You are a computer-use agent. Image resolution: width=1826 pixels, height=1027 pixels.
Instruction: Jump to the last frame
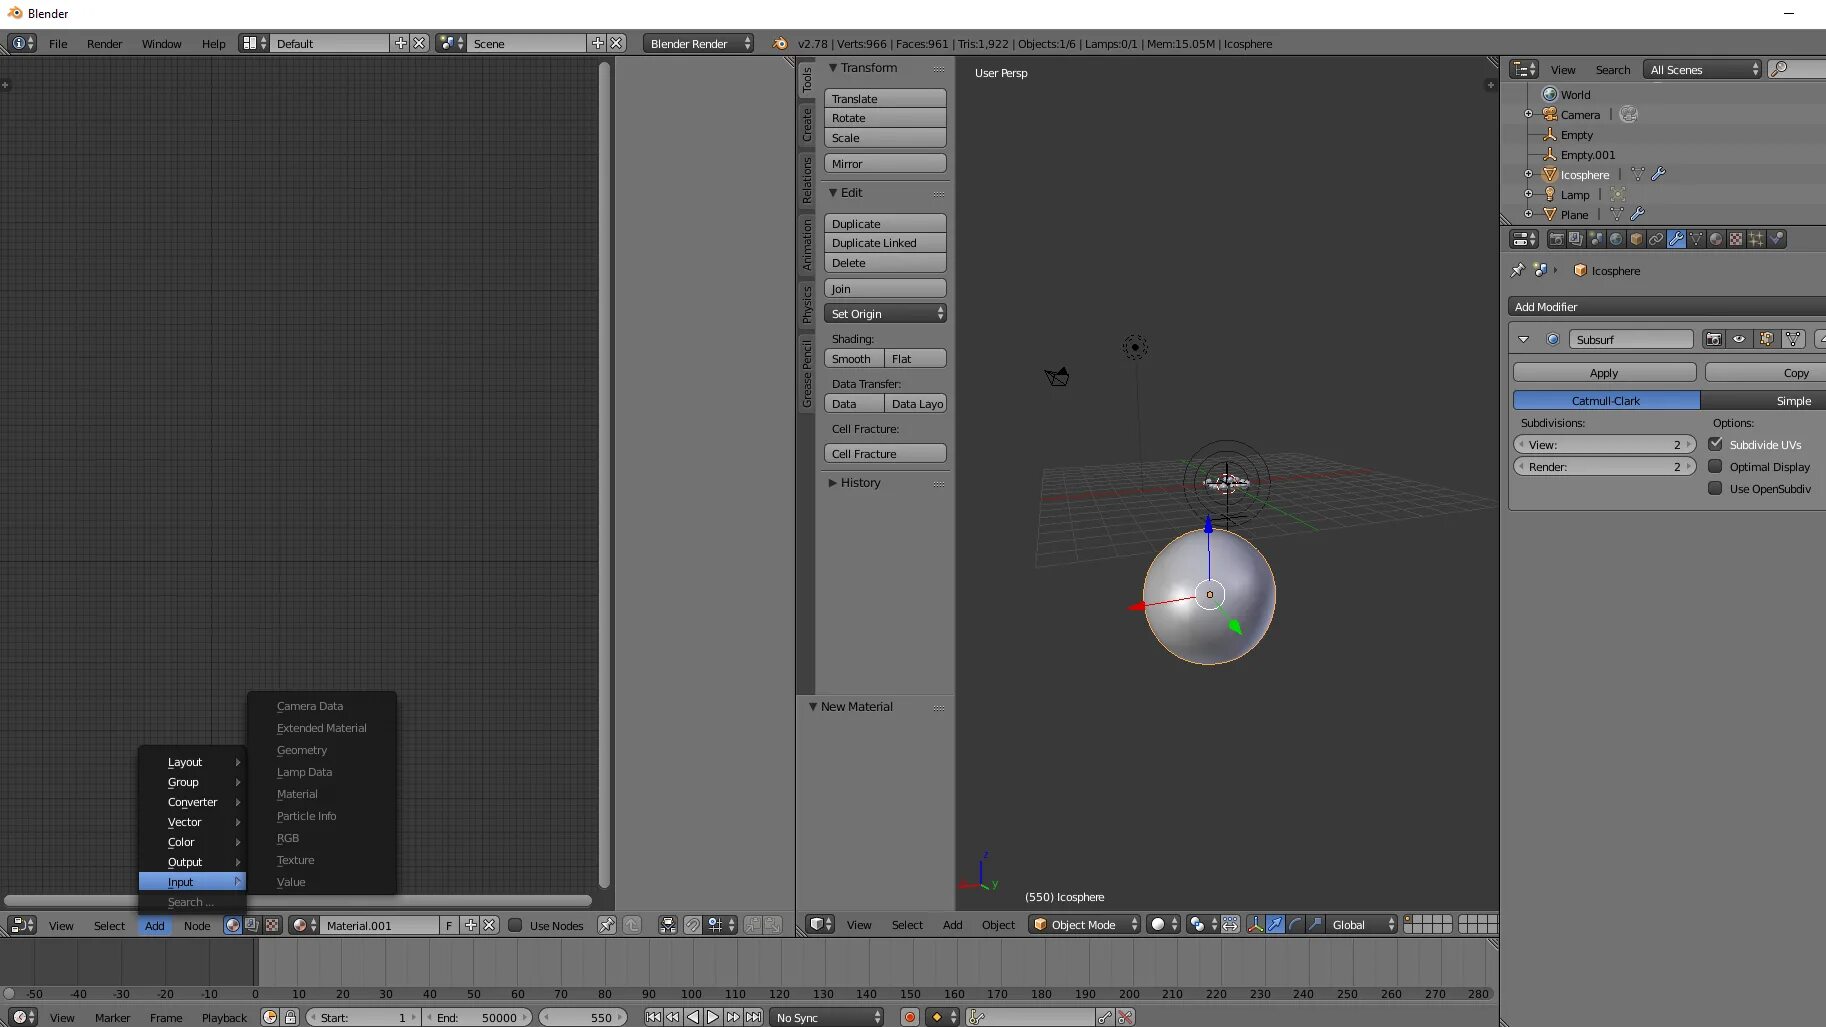(x=753, y=1017)
